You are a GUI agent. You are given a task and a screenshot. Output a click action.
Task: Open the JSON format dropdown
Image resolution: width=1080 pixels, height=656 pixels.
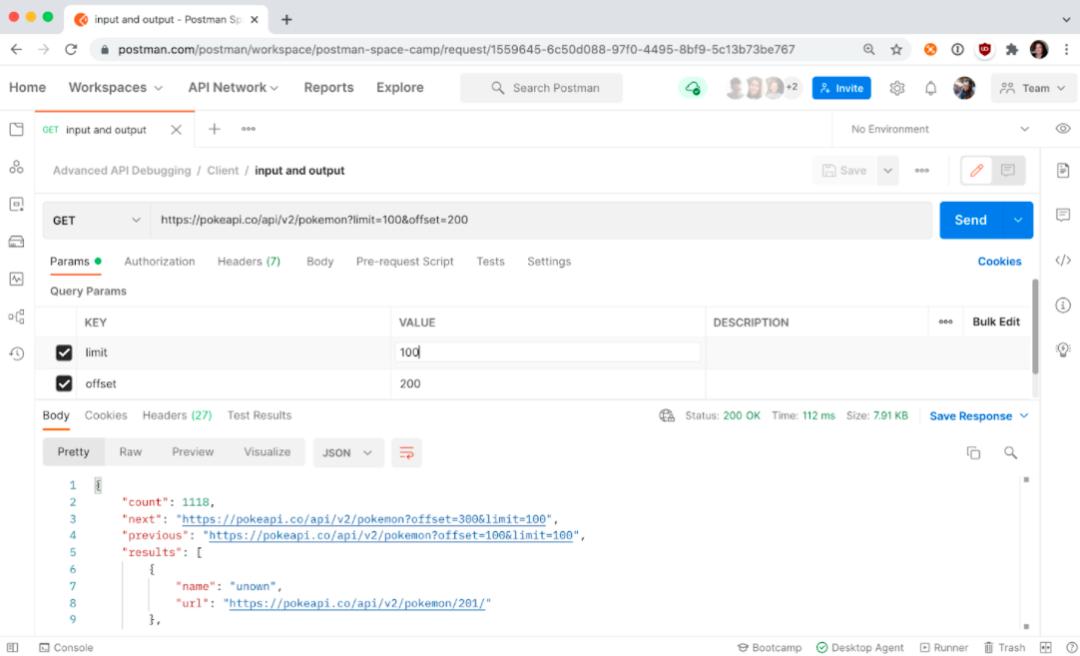[x=347, y=453]
